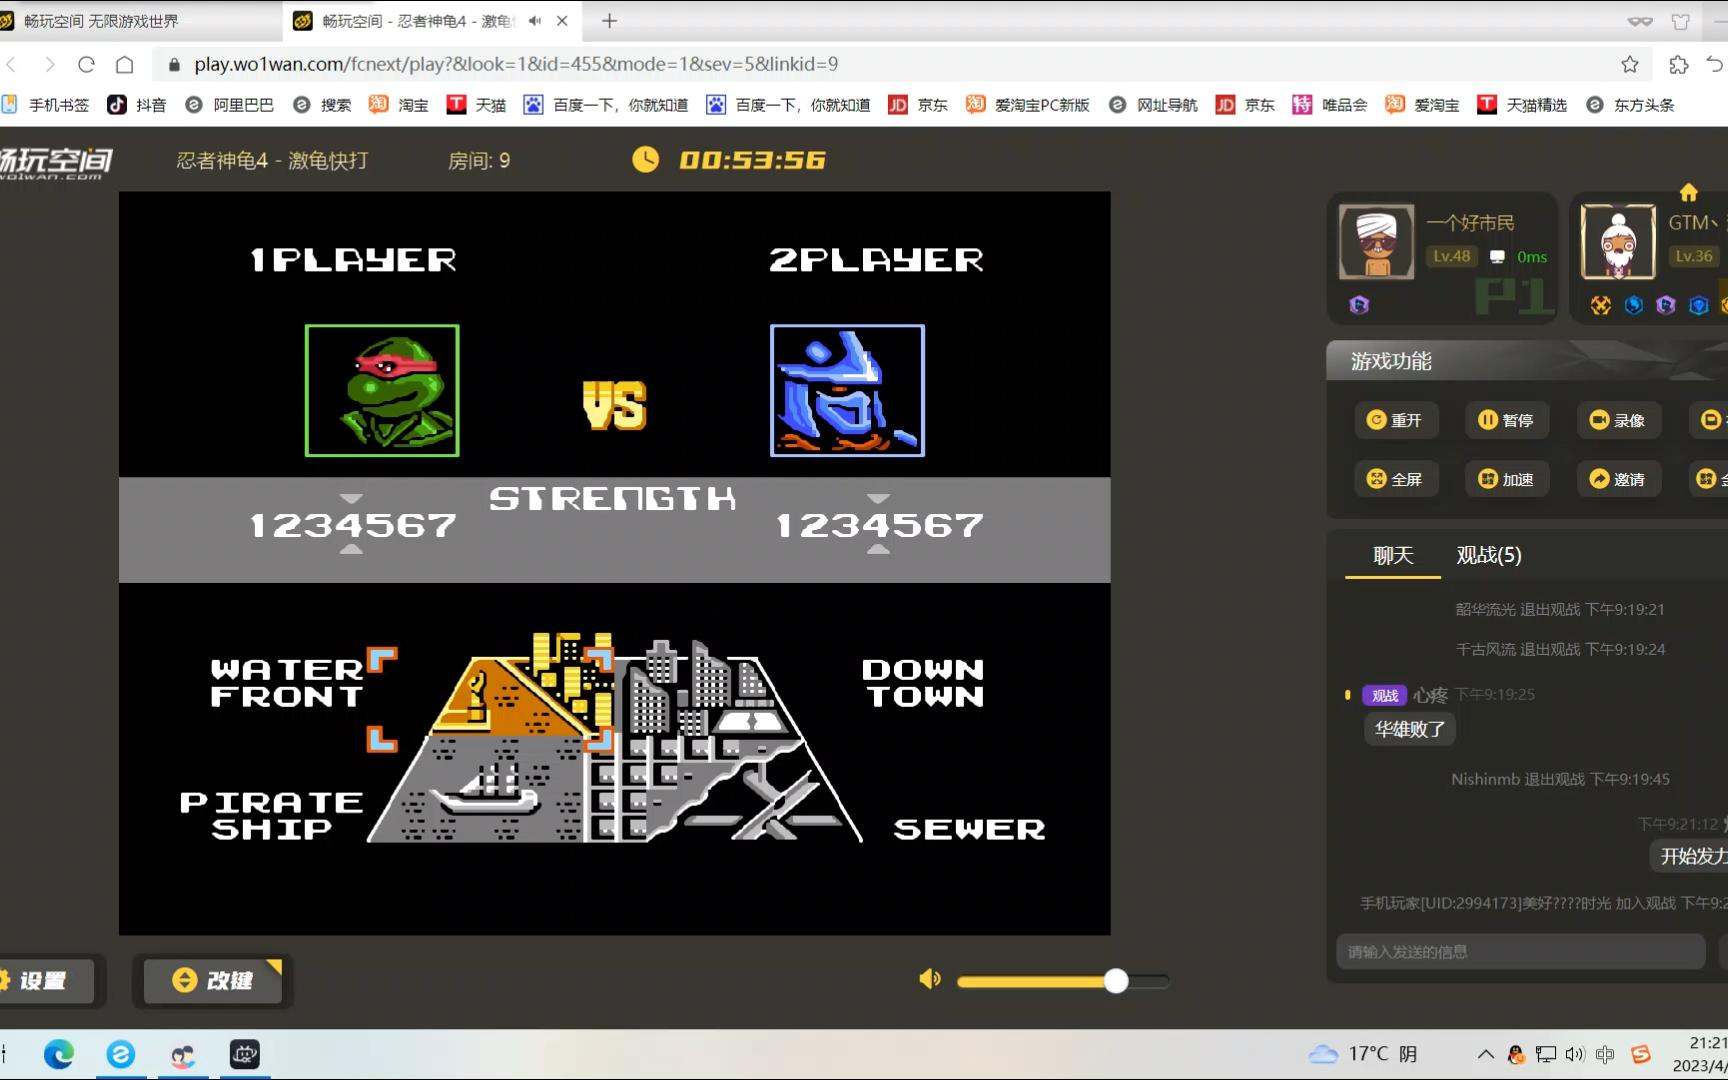Click the address bar URL
Viewport: 1728px width, 1080px height.
516,64
